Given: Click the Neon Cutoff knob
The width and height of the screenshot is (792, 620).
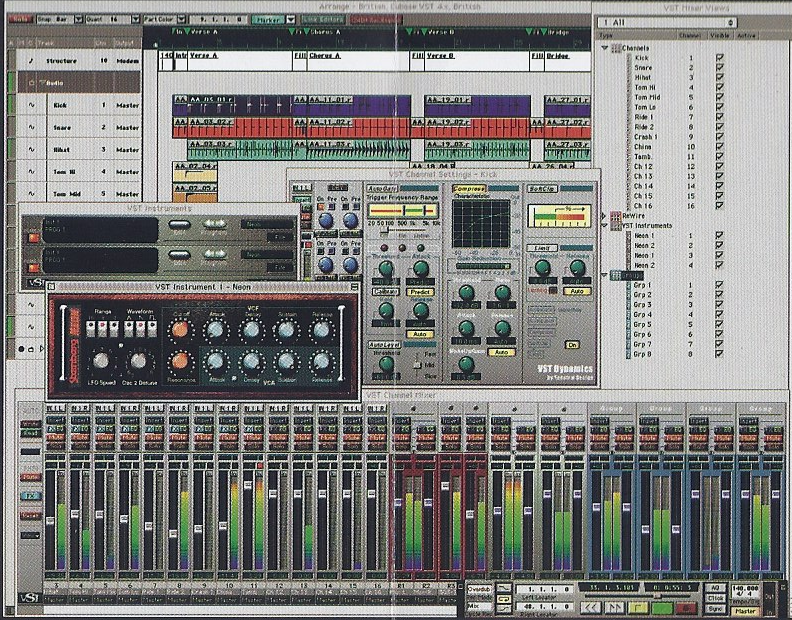Looking at the screenshot, I should pyautogui.click(x=180, y=329).
